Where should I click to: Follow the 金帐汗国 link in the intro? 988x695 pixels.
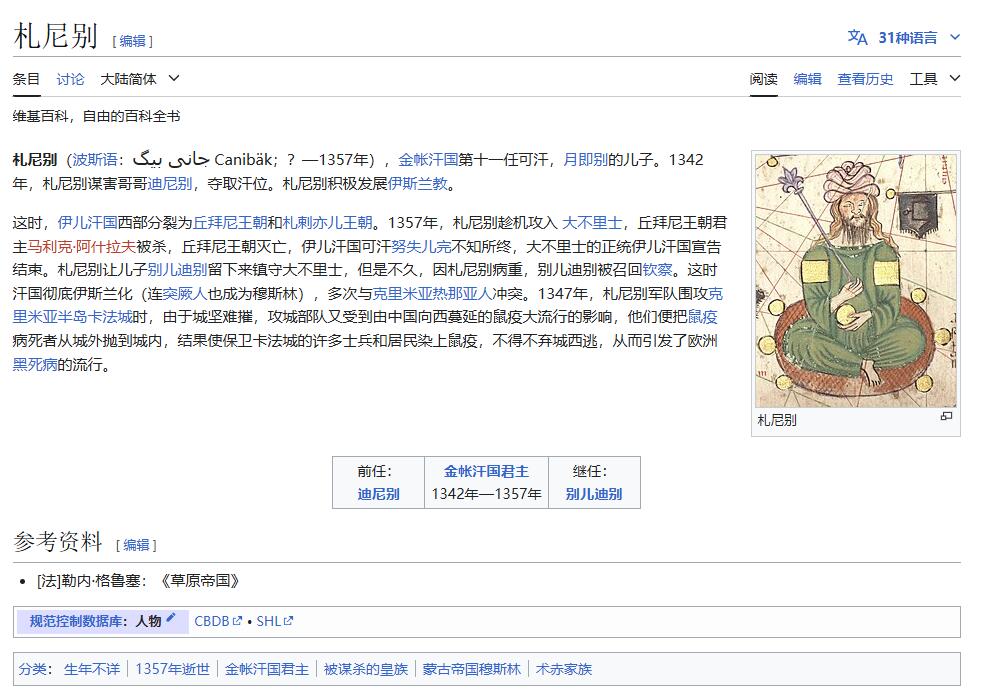pyautogui.click(x=428, y=160)
